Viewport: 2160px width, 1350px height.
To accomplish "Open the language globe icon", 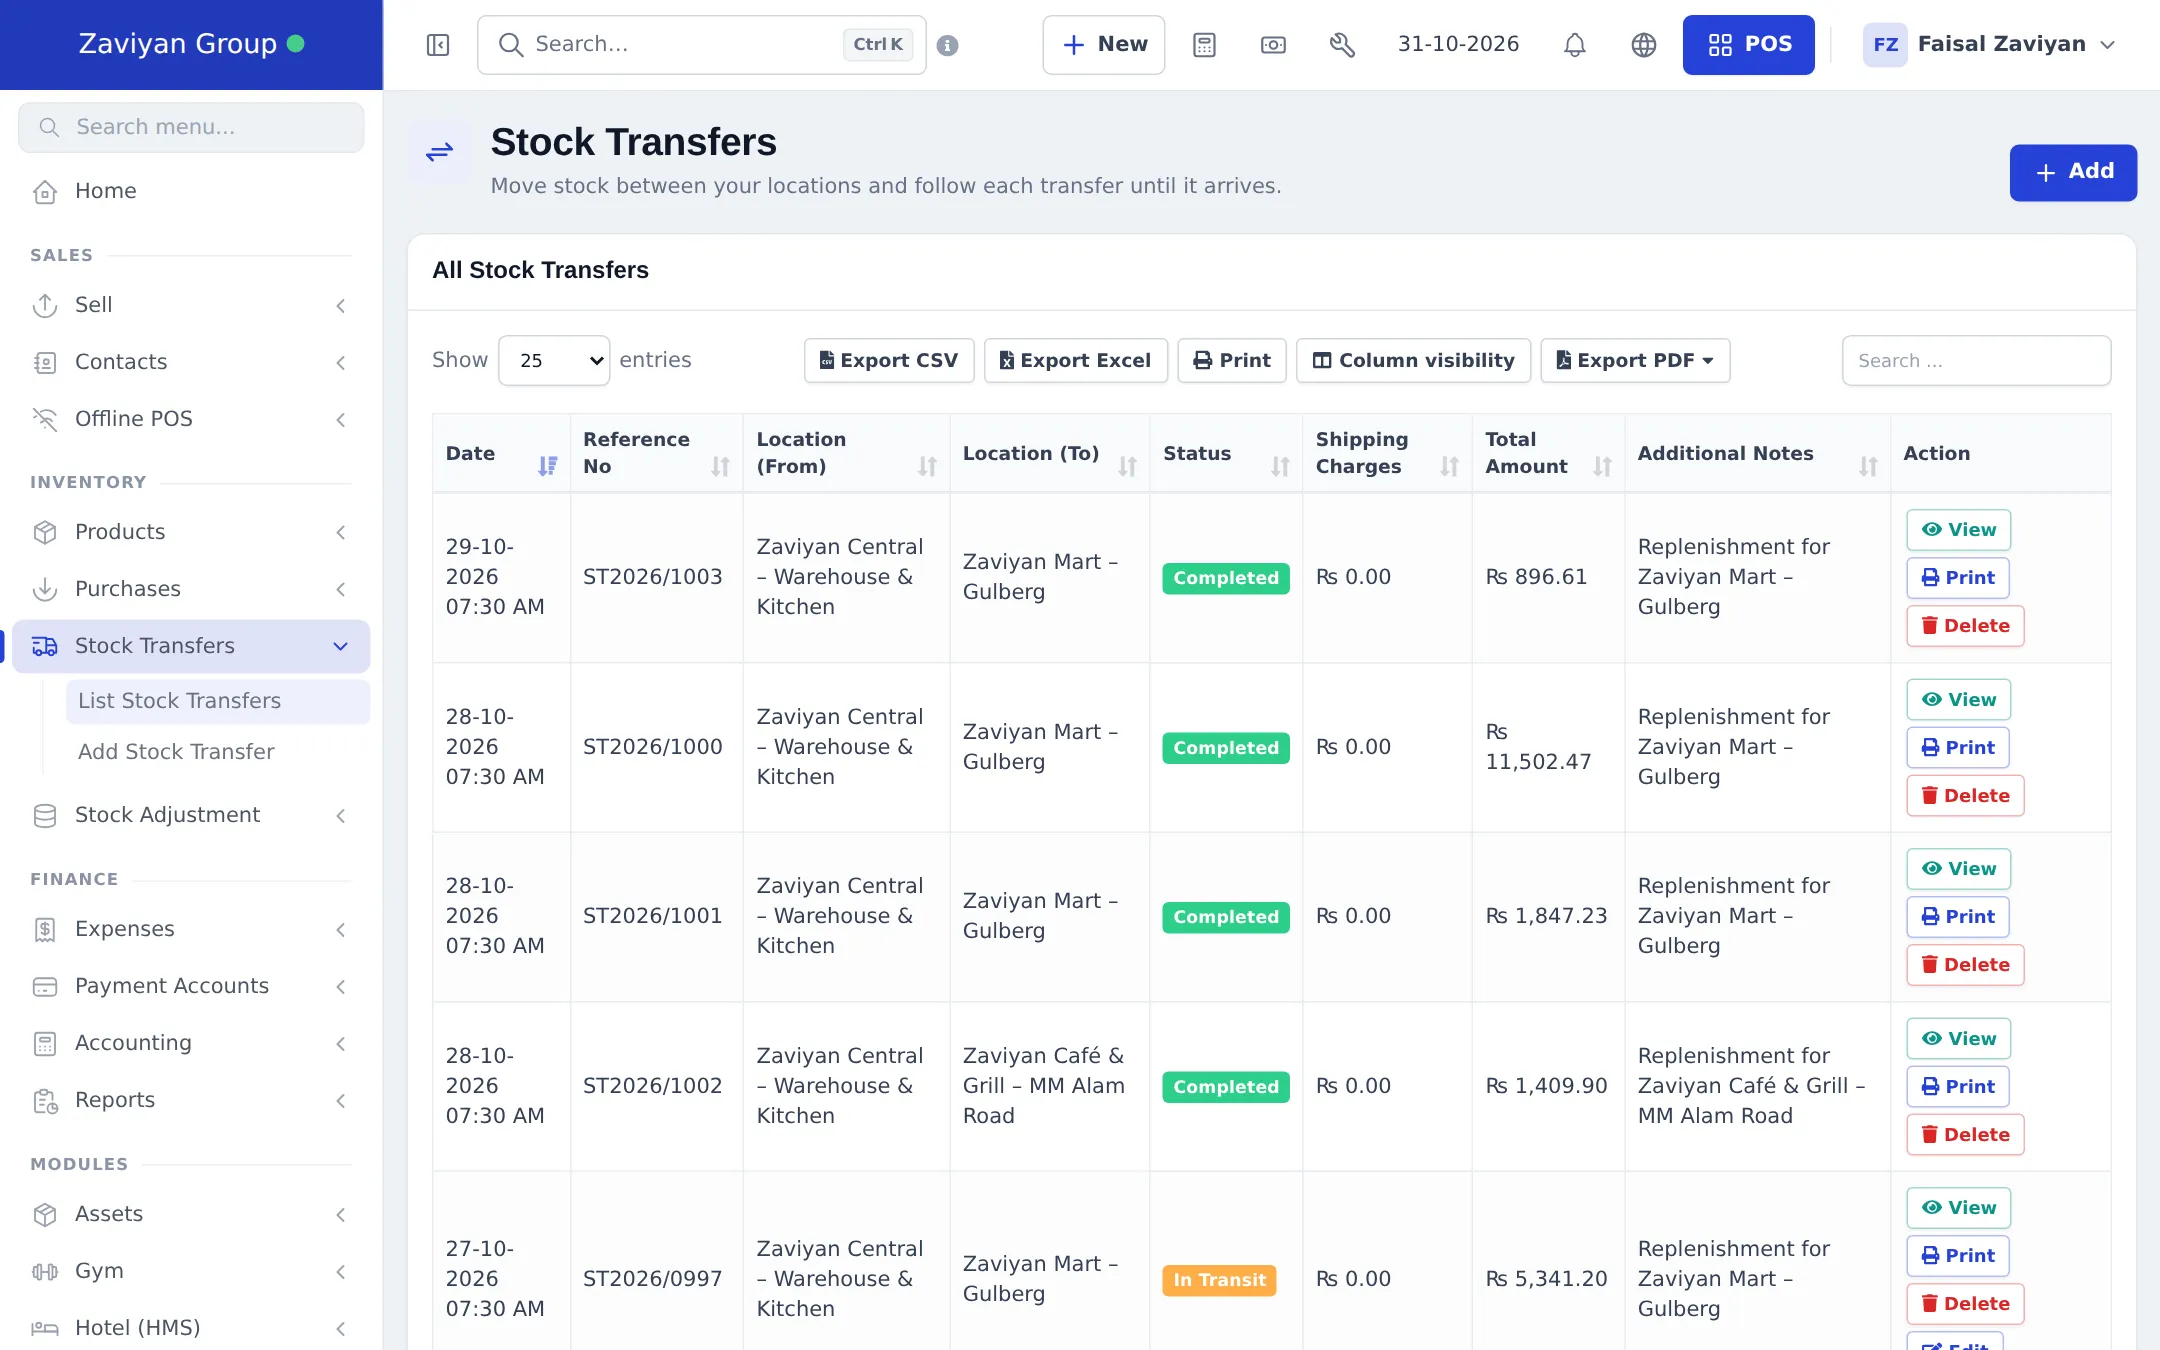I will [x=1644, y=45].
